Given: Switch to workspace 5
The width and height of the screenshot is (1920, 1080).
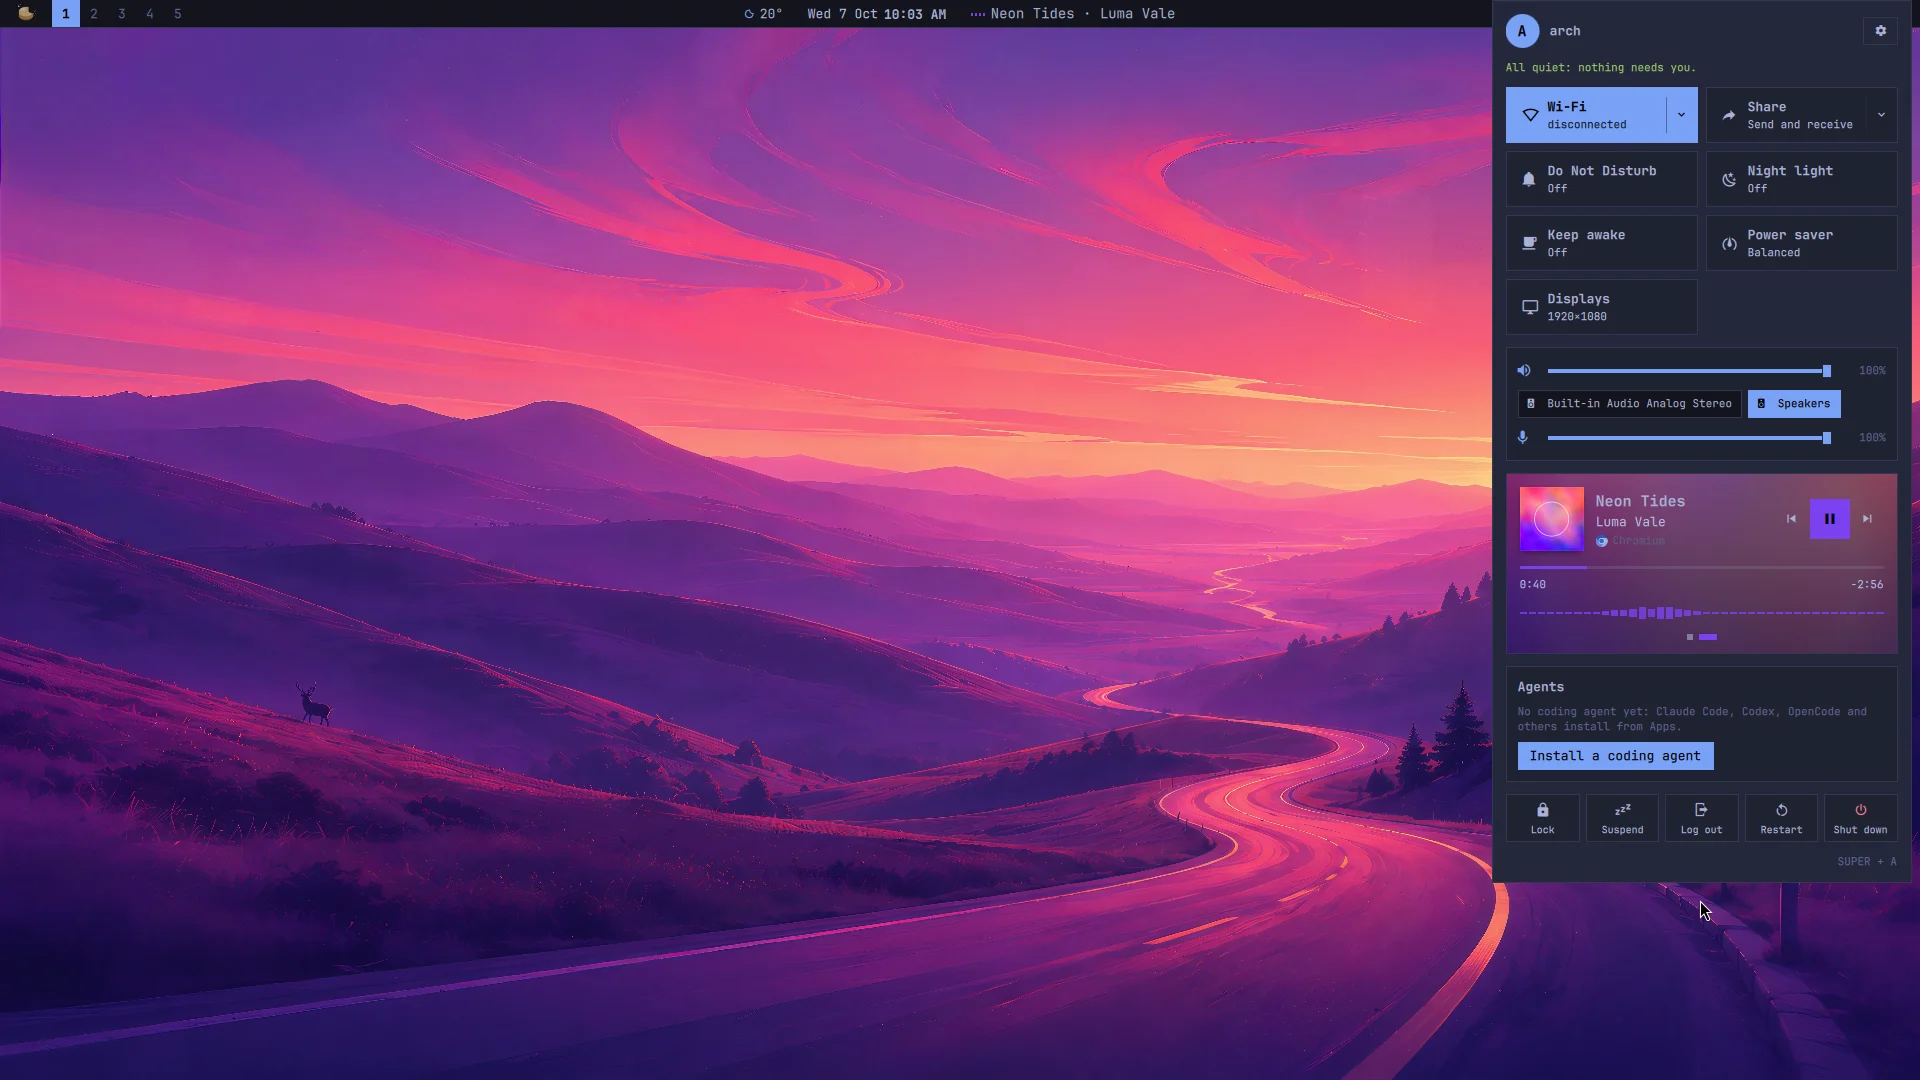Looking at the screenshot, I should point(178,14).
